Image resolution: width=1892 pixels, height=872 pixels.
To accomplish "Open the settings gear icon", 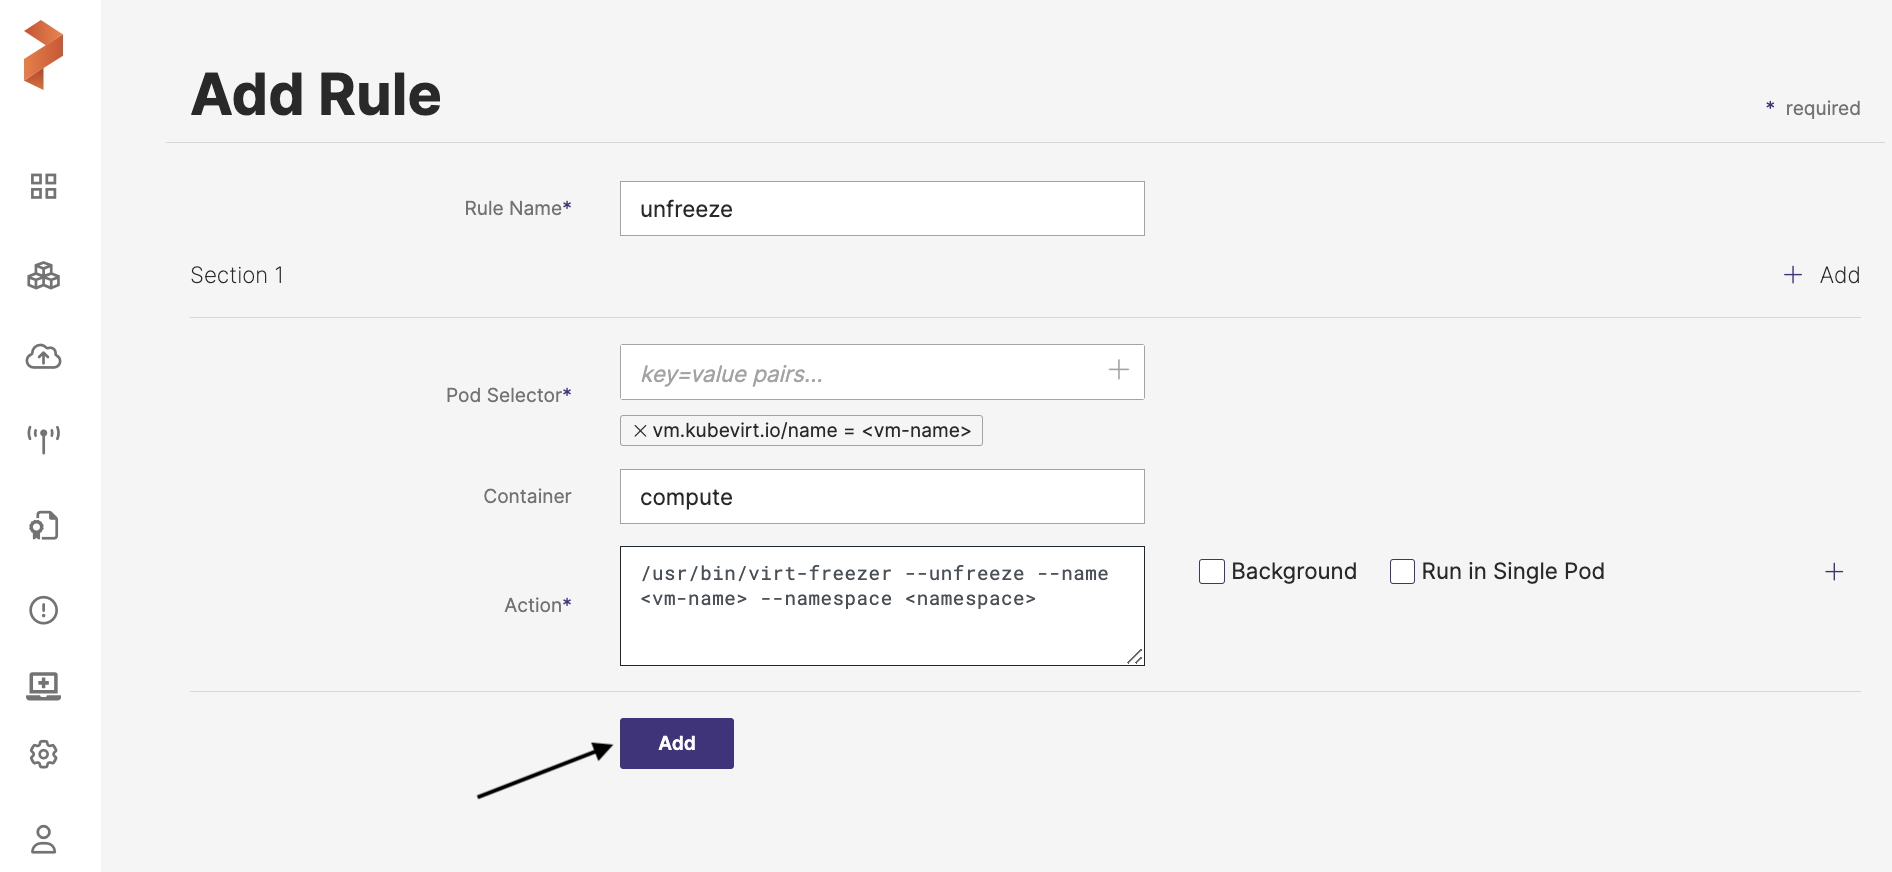I will pyautogui.click(x=43, y=754).
